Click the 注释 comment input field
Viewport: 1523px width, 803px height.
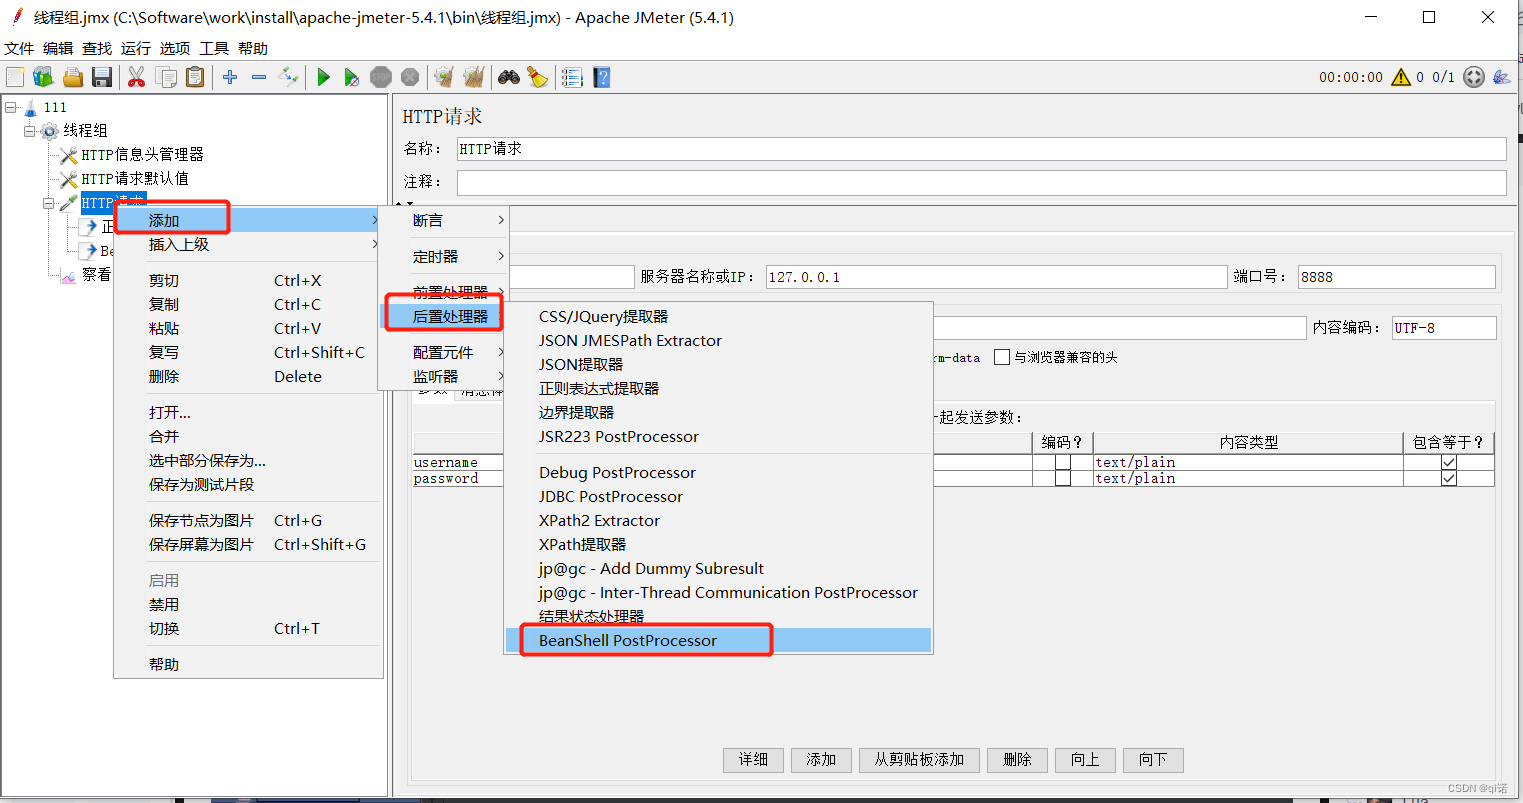click(981, 182)
